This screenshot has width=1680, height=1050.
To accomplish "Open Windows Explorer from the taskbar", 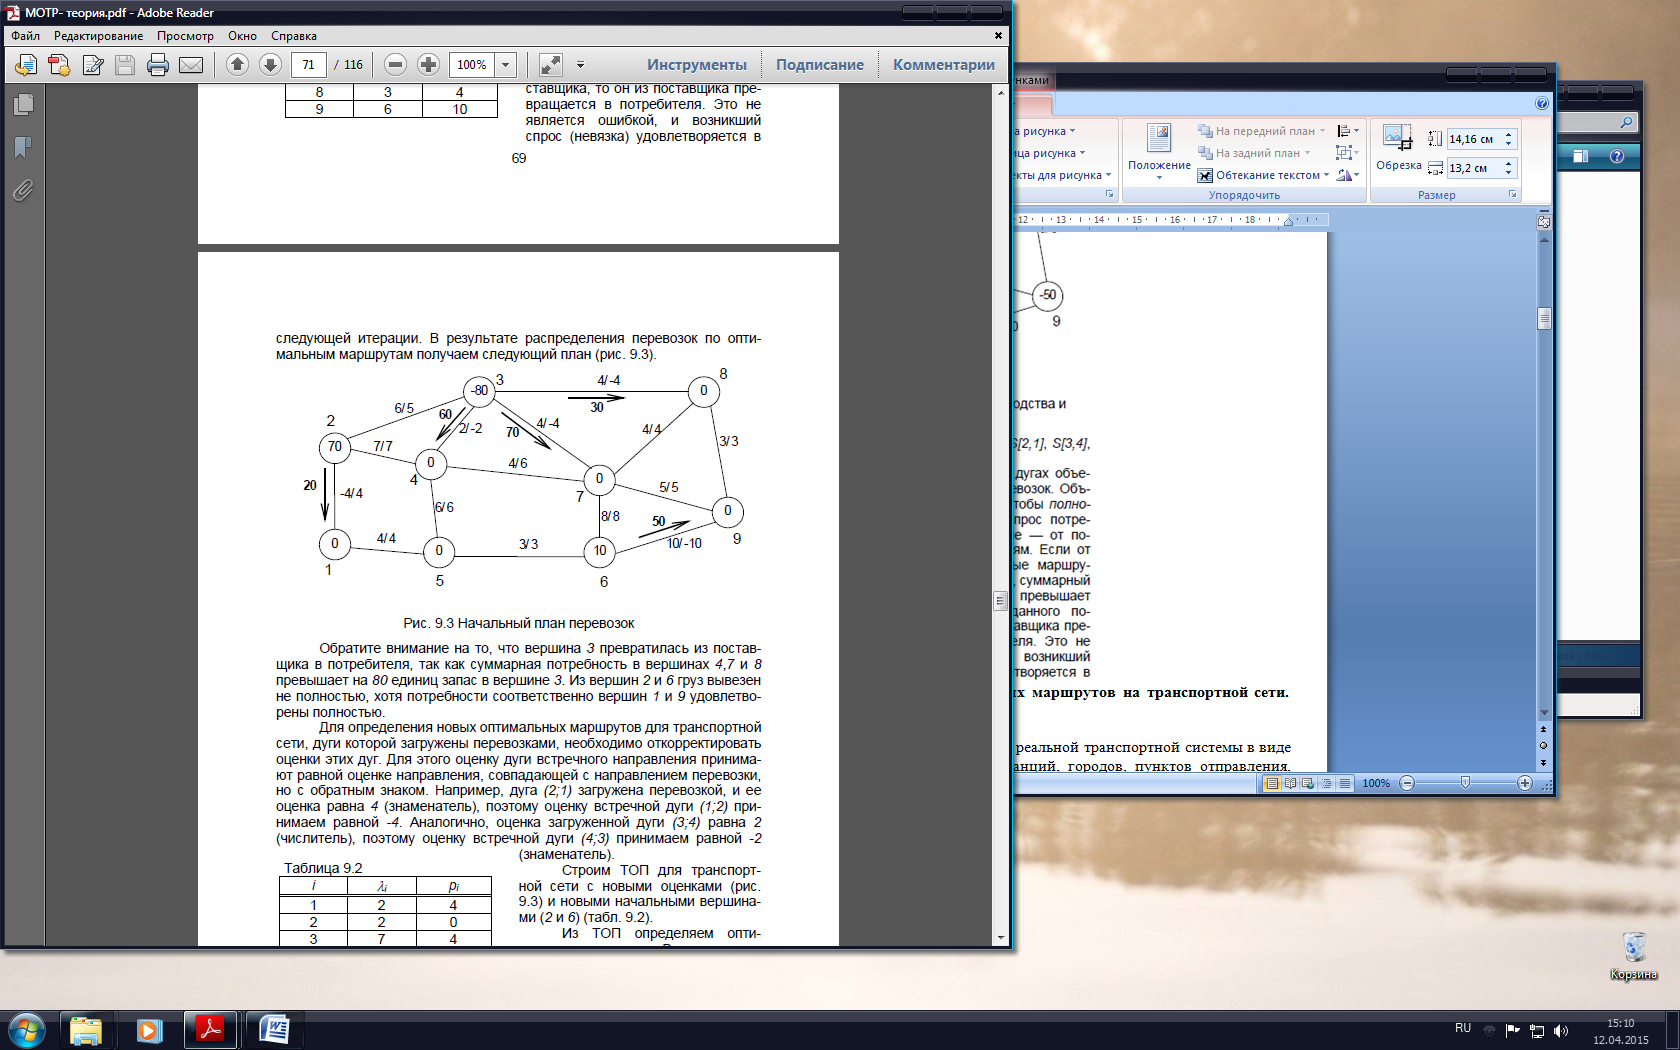I will pyautogui.click(x=86, y=1030).
